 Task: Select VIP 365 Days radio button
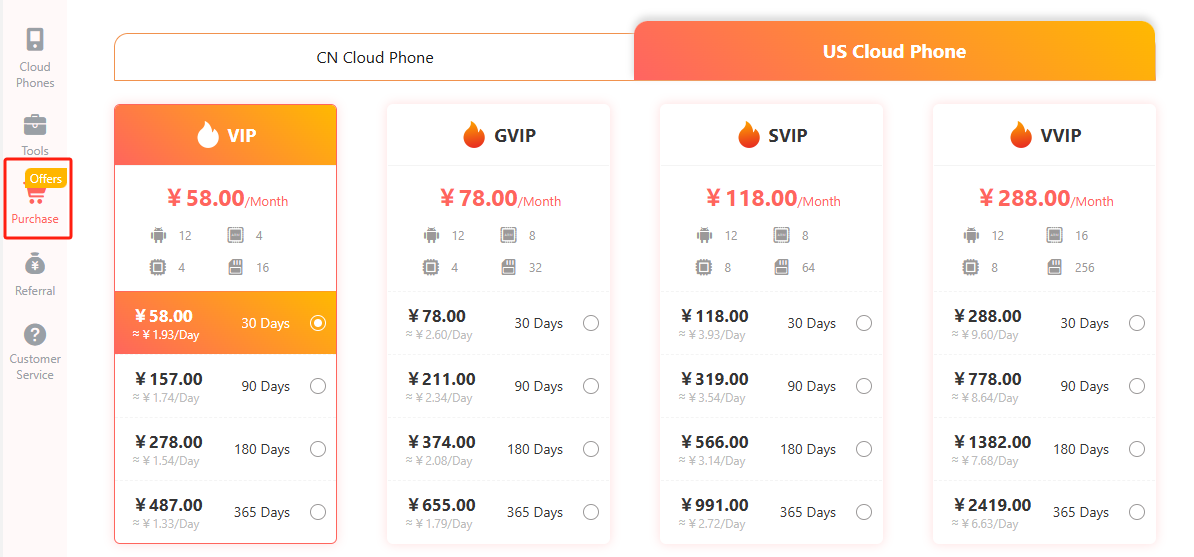(318, 512)
